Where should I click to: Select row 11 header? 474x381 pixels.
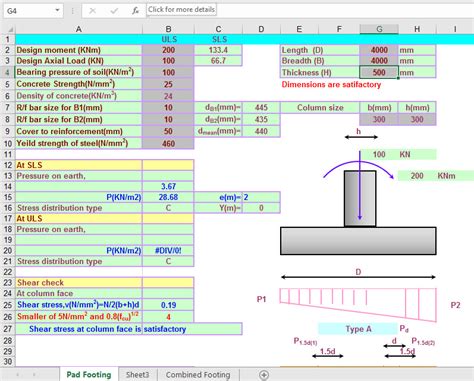click(8, 154)
